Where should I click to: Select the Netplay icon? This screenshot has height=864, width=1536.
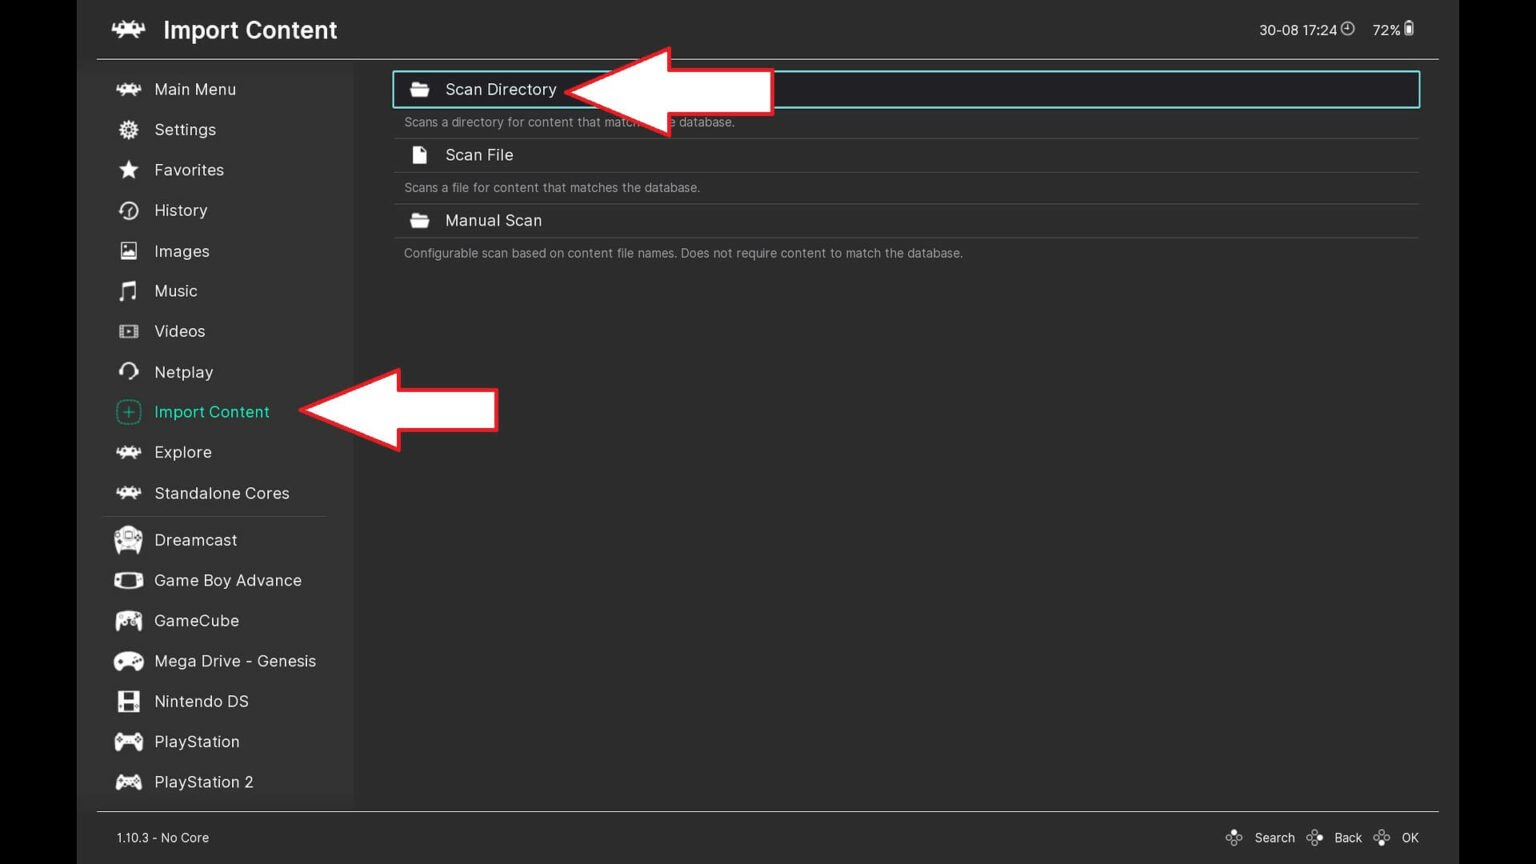128,371
